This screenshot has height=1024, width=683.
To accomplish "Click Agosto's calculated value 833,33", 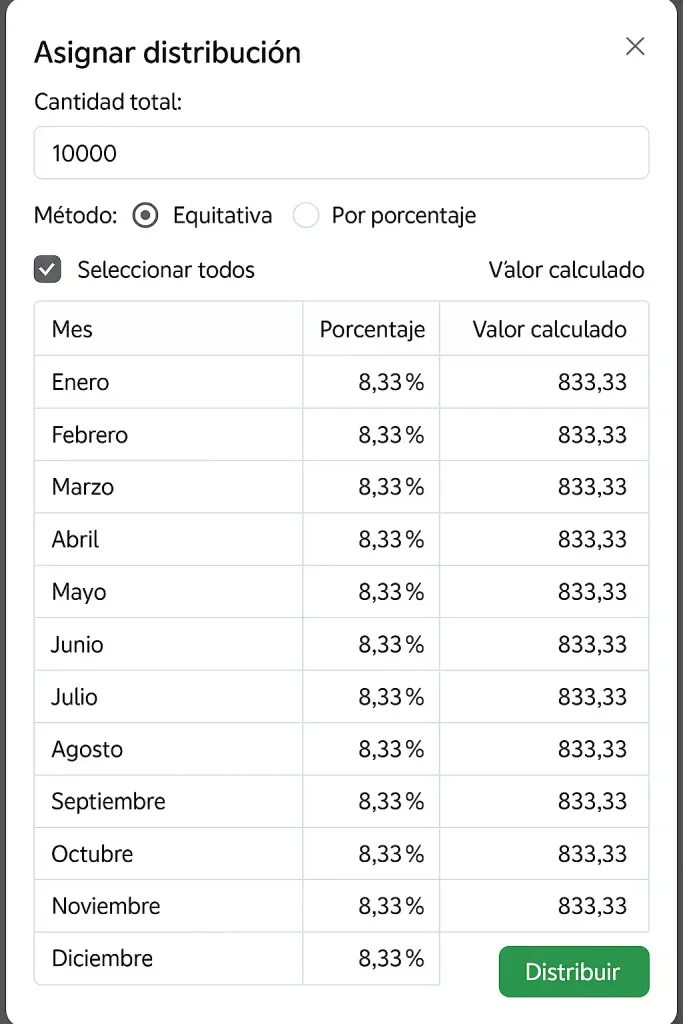I will (592, 749).
